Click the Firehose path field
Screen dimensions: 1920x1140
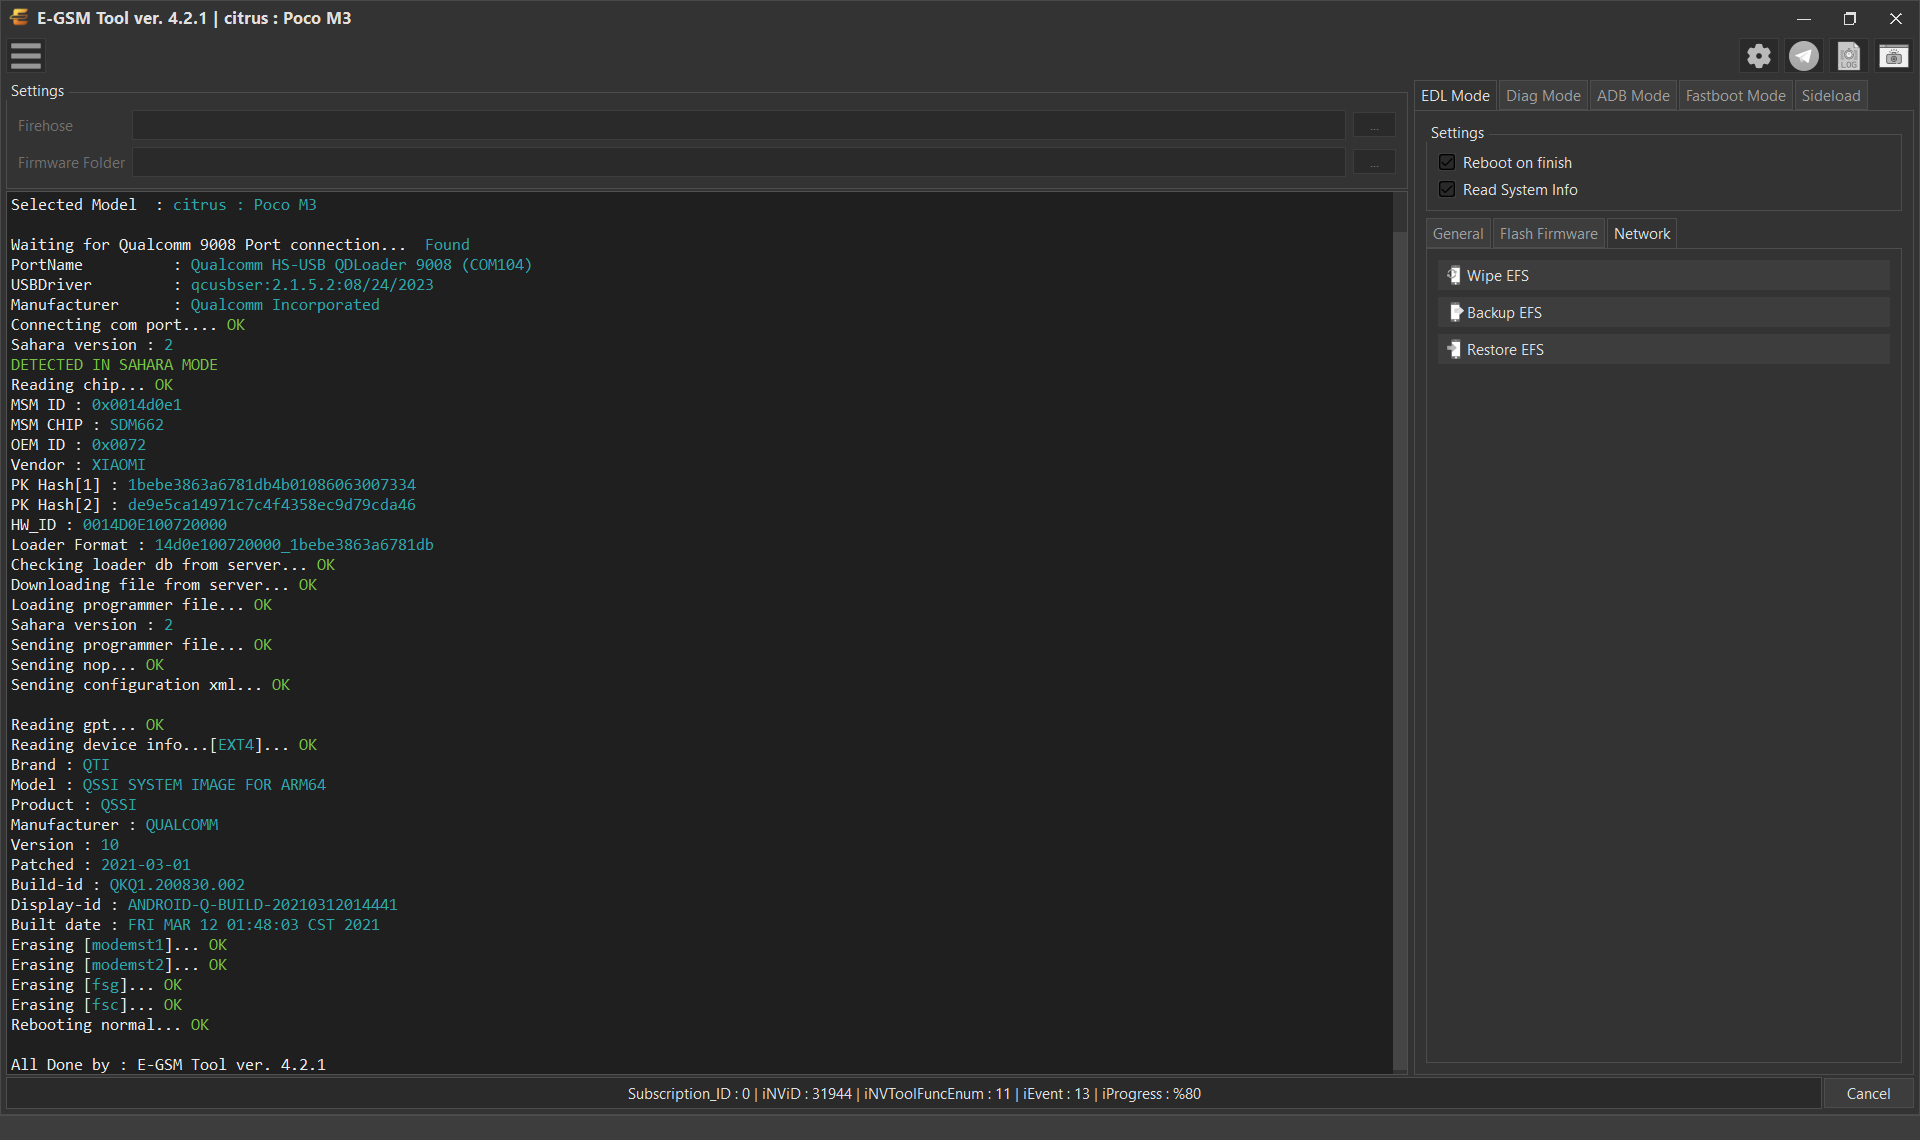(x=738, y=126)
